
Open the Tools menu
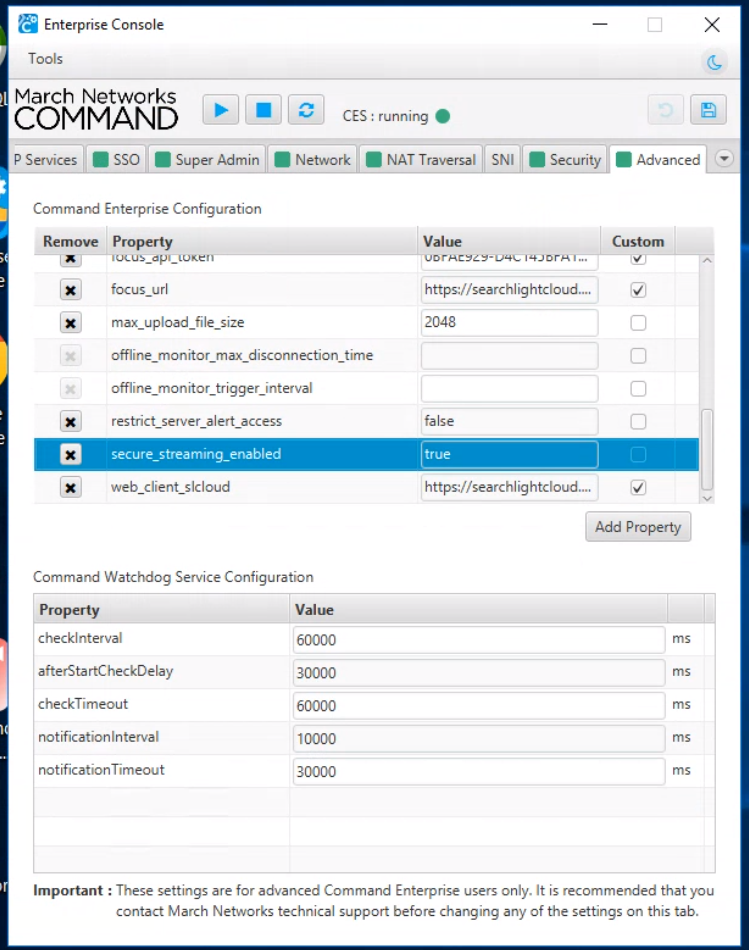[45, 59]
